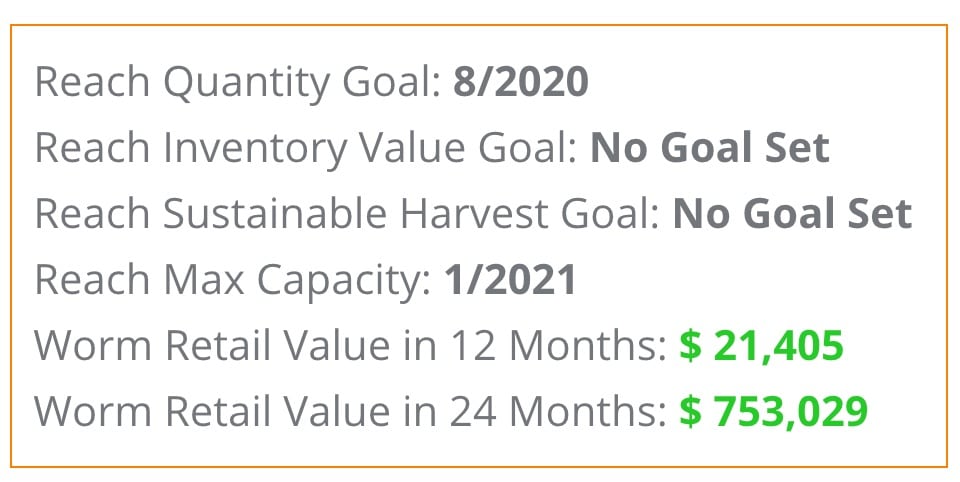The height and width of the screenshot is (482, 960).
Task: Click the word Sustainable in third line
Action: pyautogui.click(x=274, y=213)
